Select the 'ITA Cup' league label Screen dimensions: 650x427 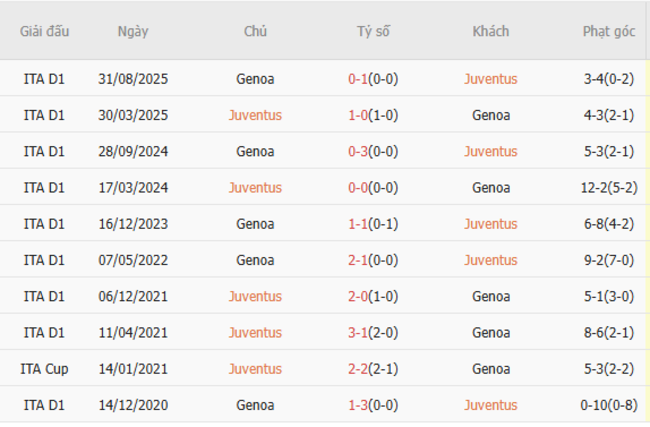pyautogui.click(x=44, y=368)
